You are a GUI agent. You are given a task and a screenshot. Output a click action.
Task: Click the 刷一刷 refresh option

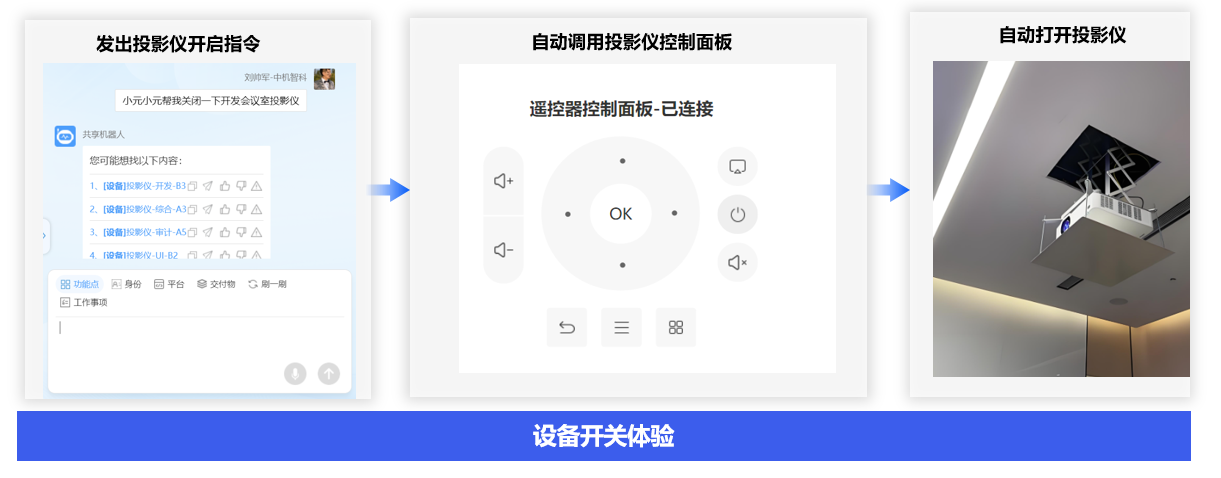[x=267, y=284]
